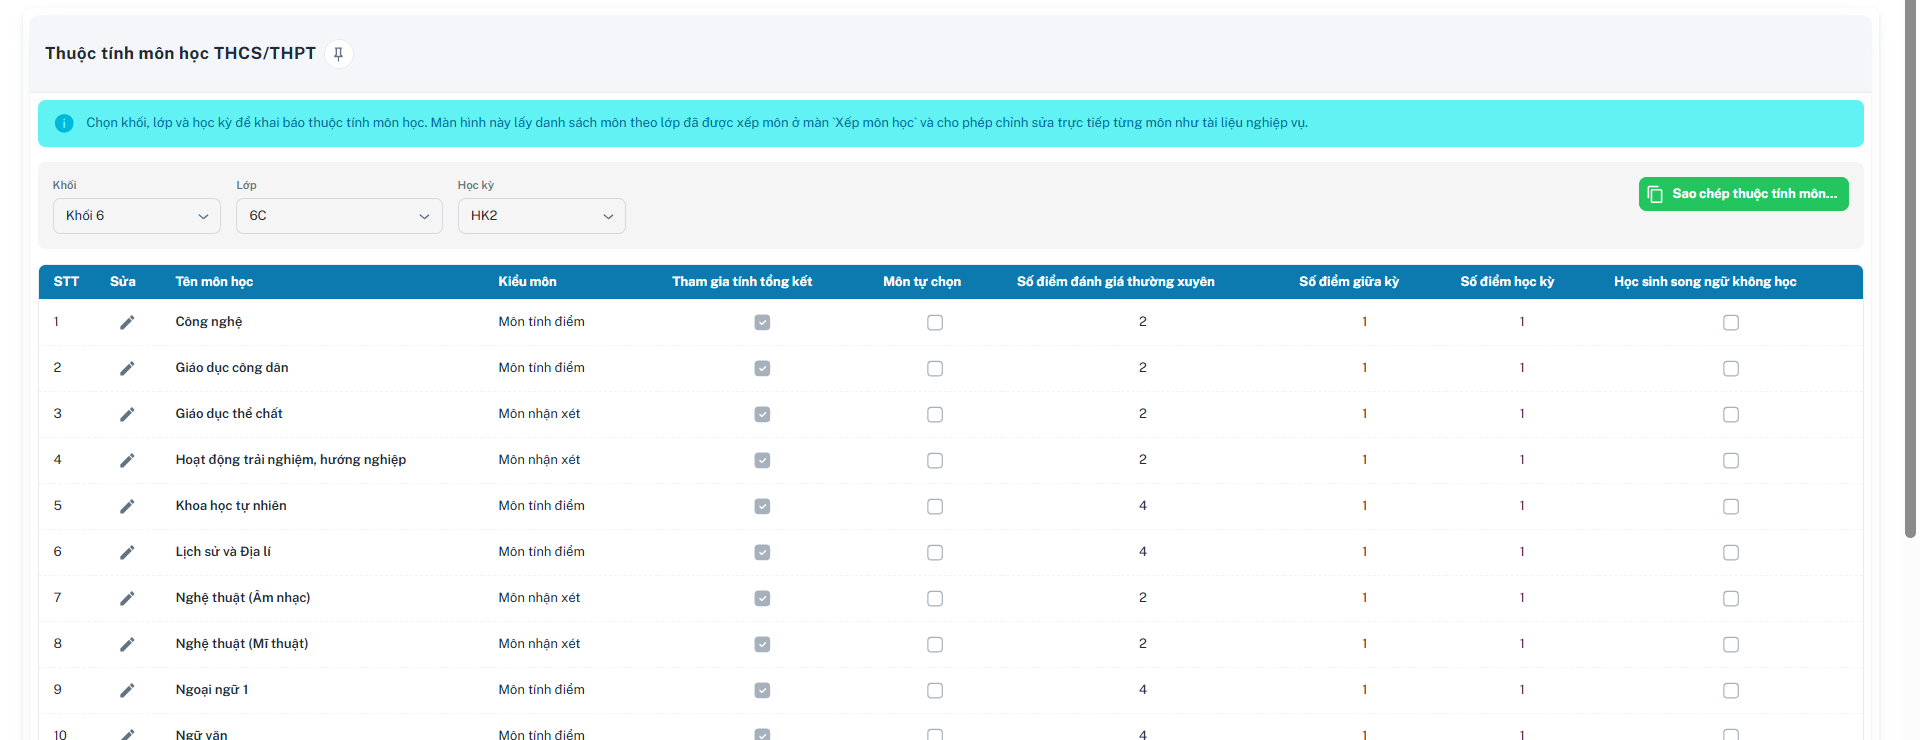Edit the Công nghệ subject row
Screen dimensions: 1920x740
[x=127, y=322]
